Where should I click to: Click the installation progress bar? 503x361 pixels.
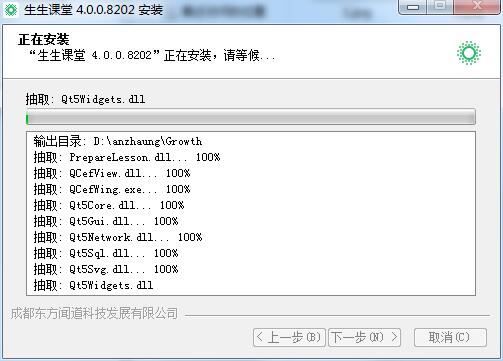[x=251, y=117]
